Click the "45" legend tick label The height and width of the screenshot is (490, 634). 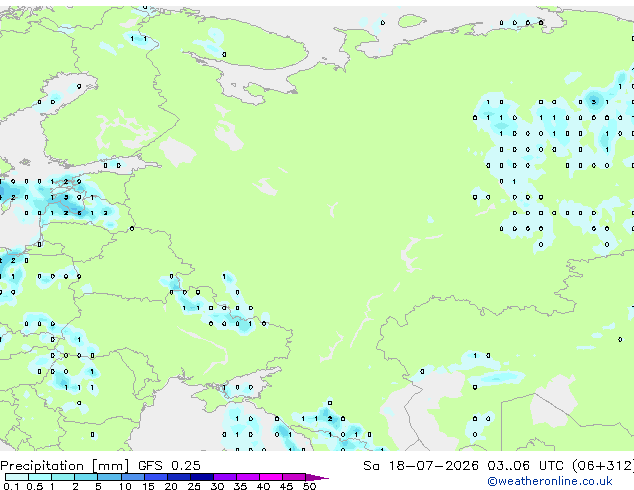[x=286, y=486]
